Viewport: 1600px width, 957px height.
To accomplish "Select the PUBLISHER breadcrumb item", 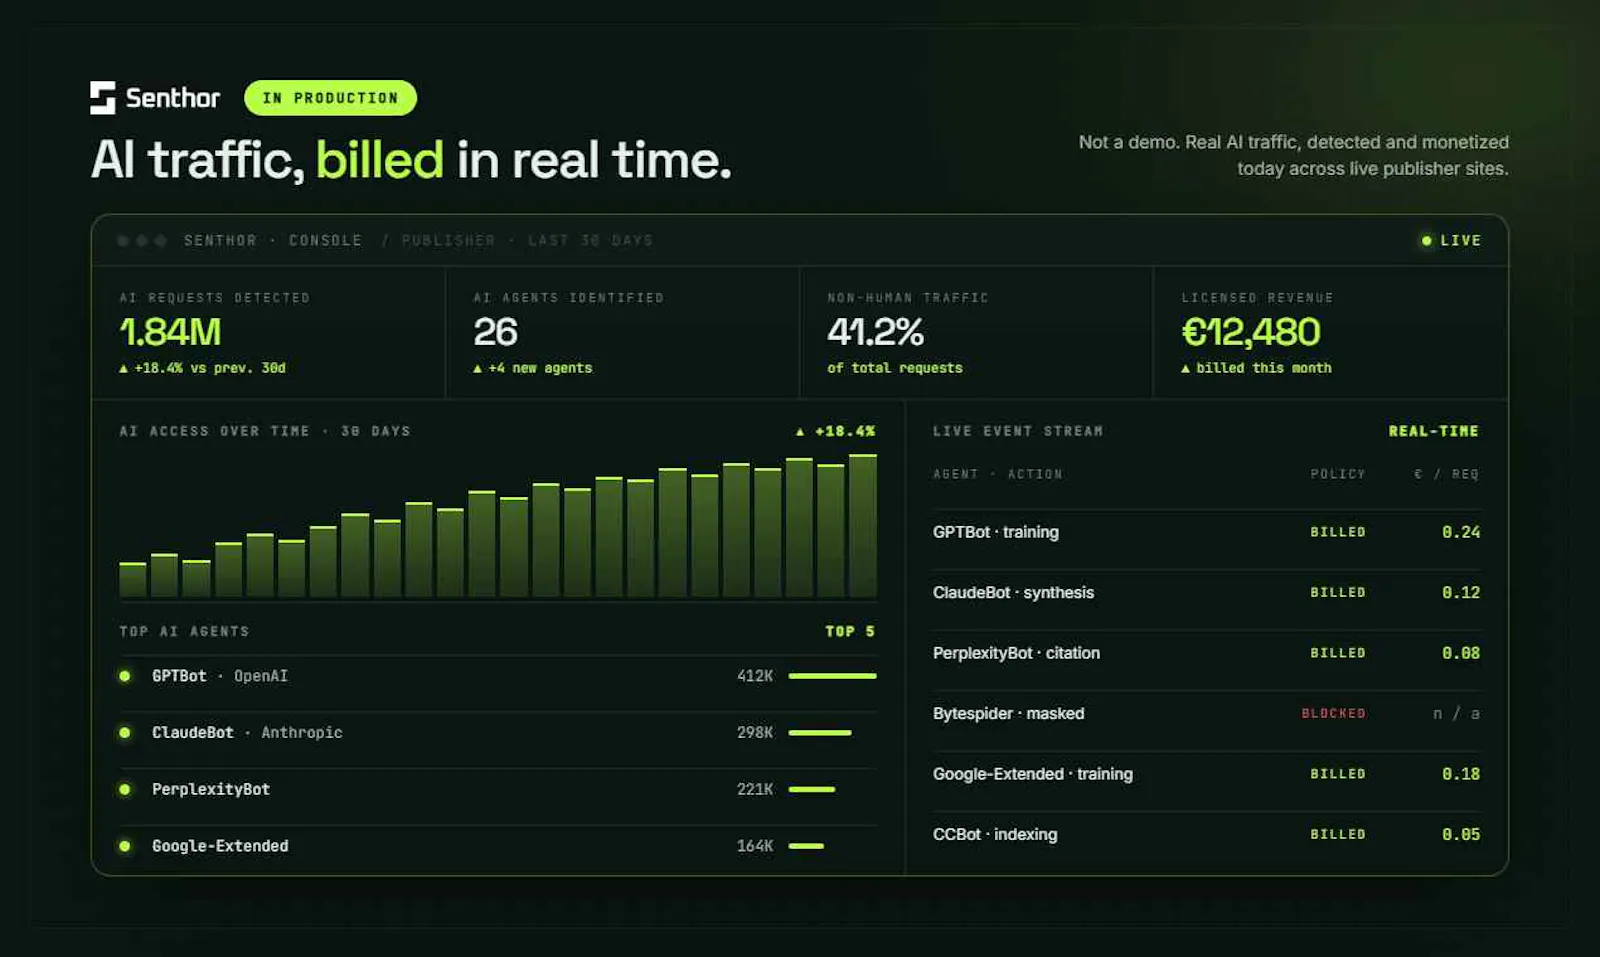I will click(448, 241).
